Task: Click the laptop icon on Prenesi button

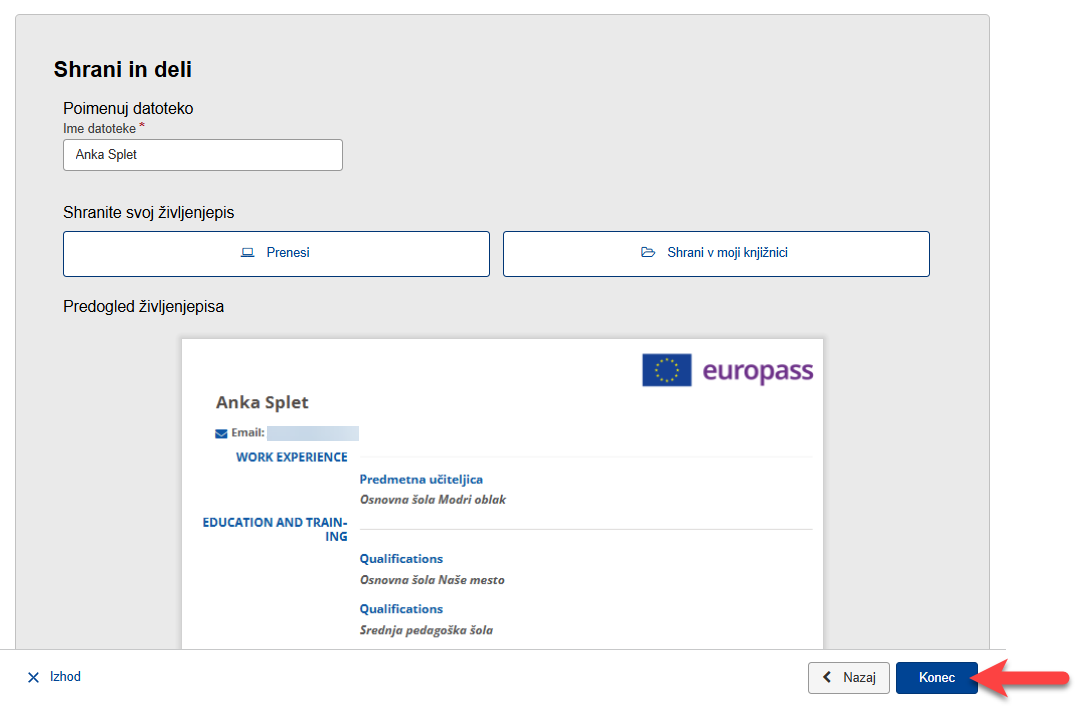Action: click(248, 253)
